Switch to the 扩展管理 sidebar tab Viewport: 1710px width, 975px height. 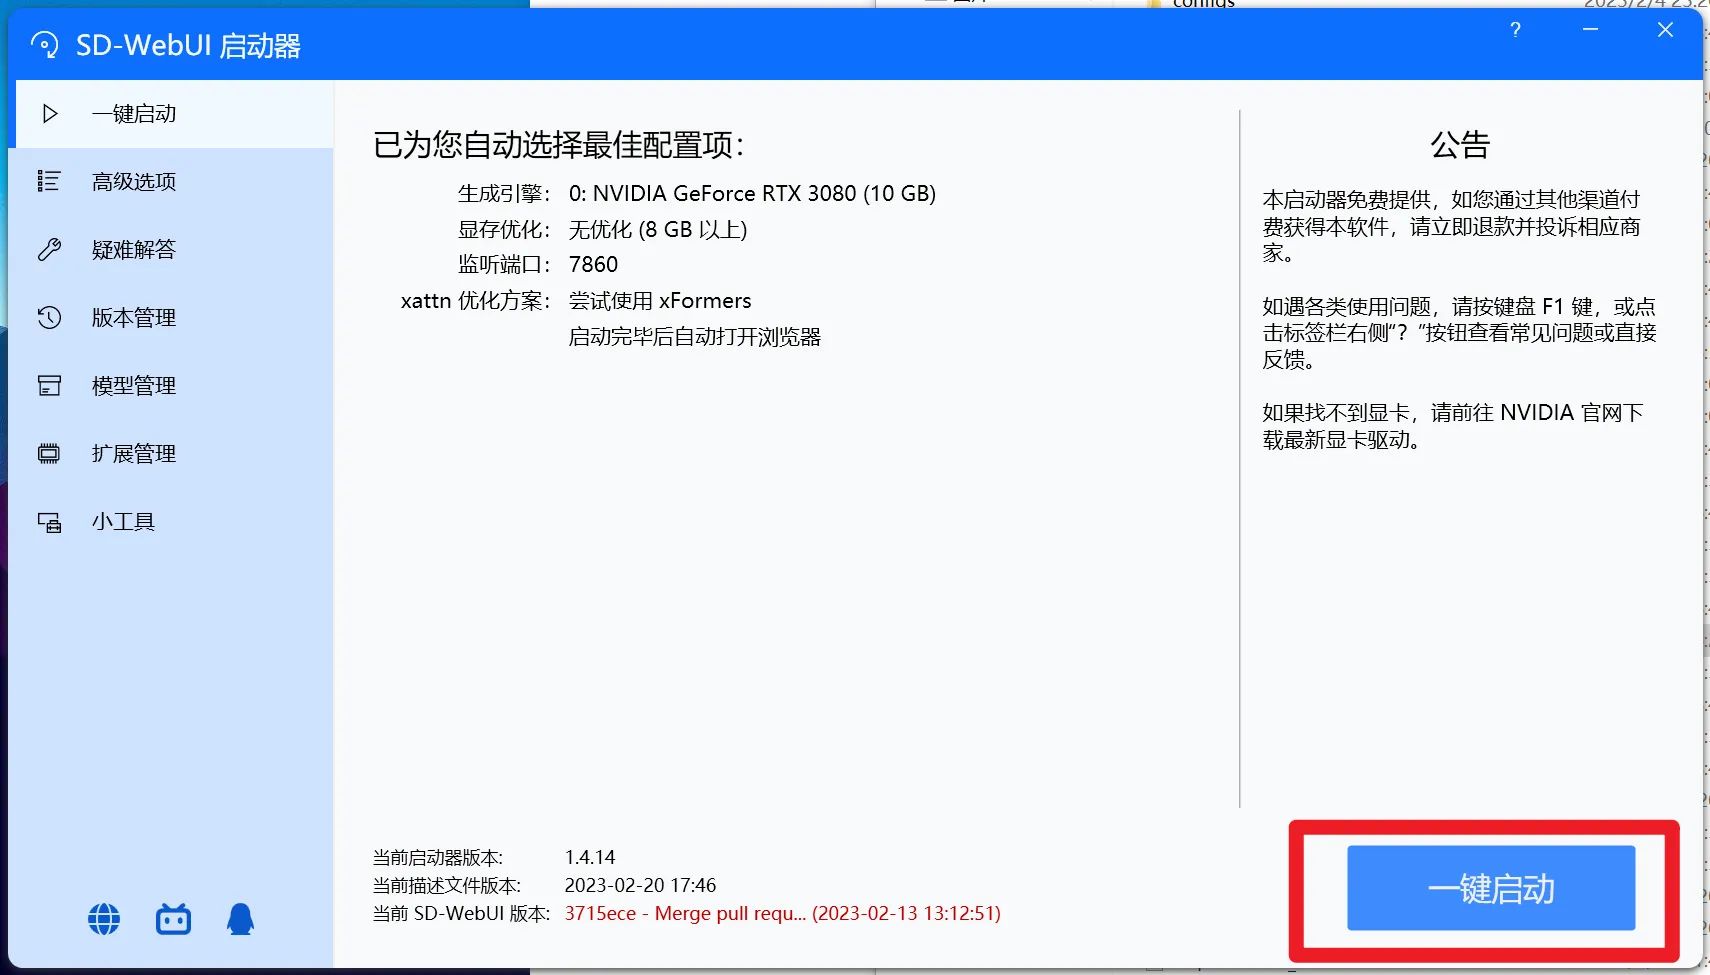[171, 453]
